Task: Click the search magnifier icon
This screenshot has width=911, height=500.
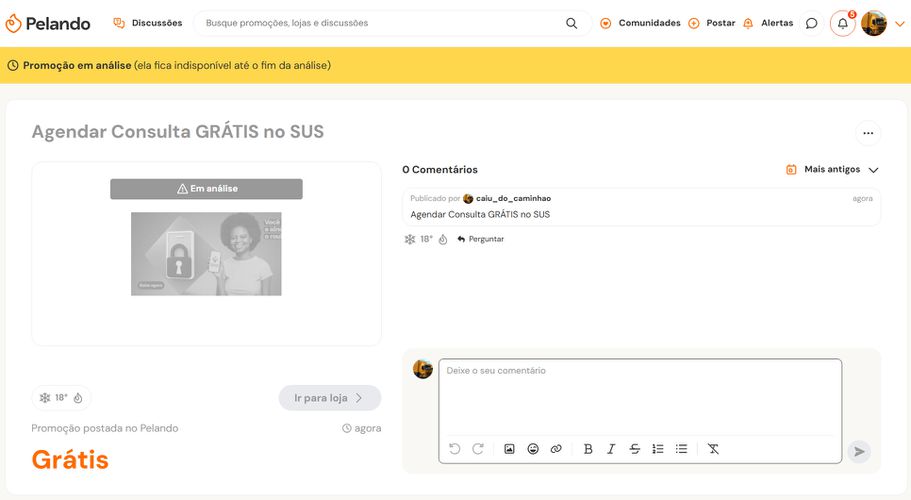Action: (x=572, y=23)
